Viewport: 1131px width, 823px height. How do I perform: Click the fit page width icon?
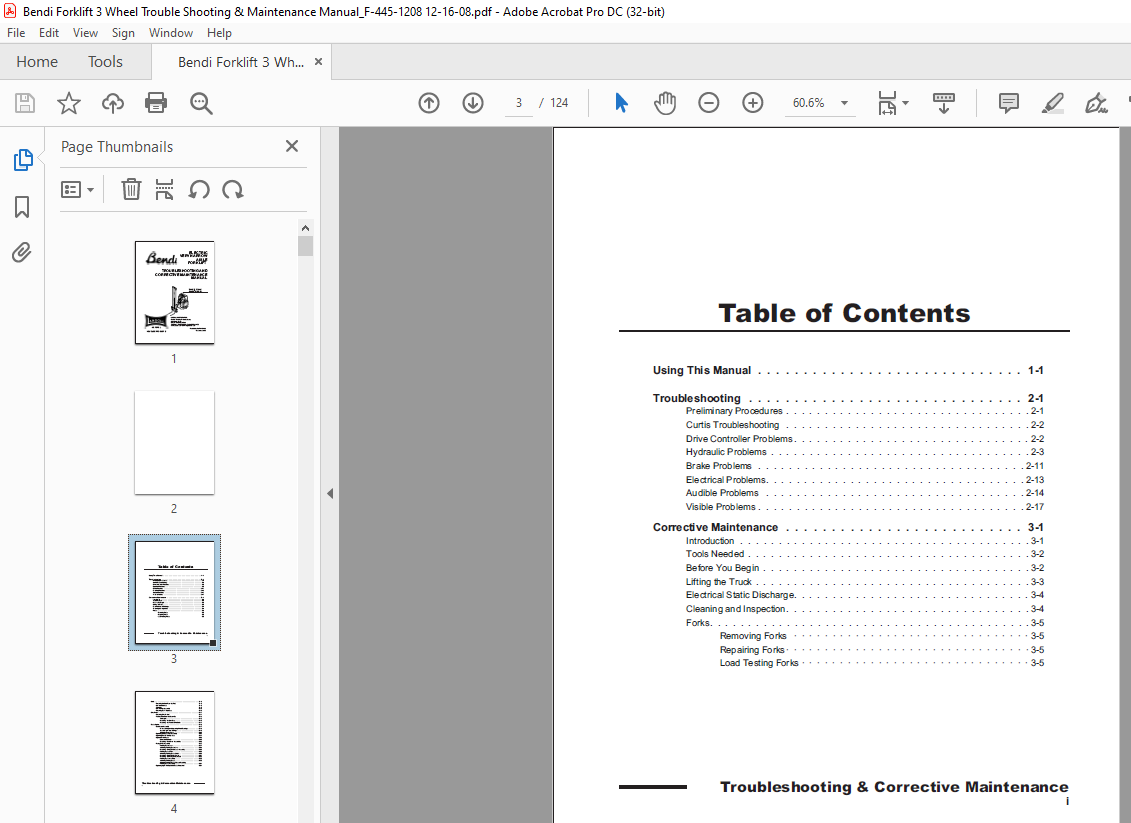point(887,103)
